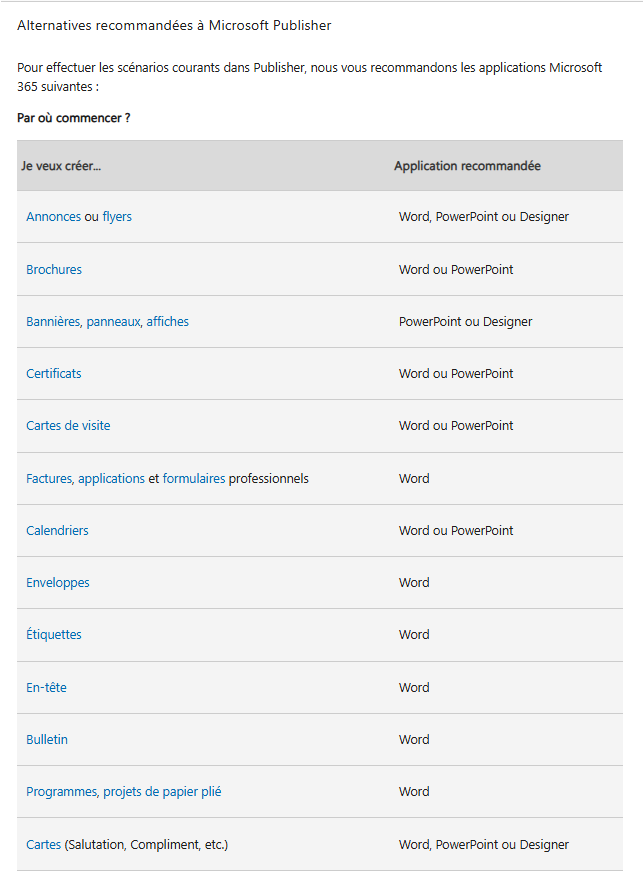Image resolution: width=643 pixels, height=887 pixels.
Task: Open the Enveloppes link
Action: point(58,583)
